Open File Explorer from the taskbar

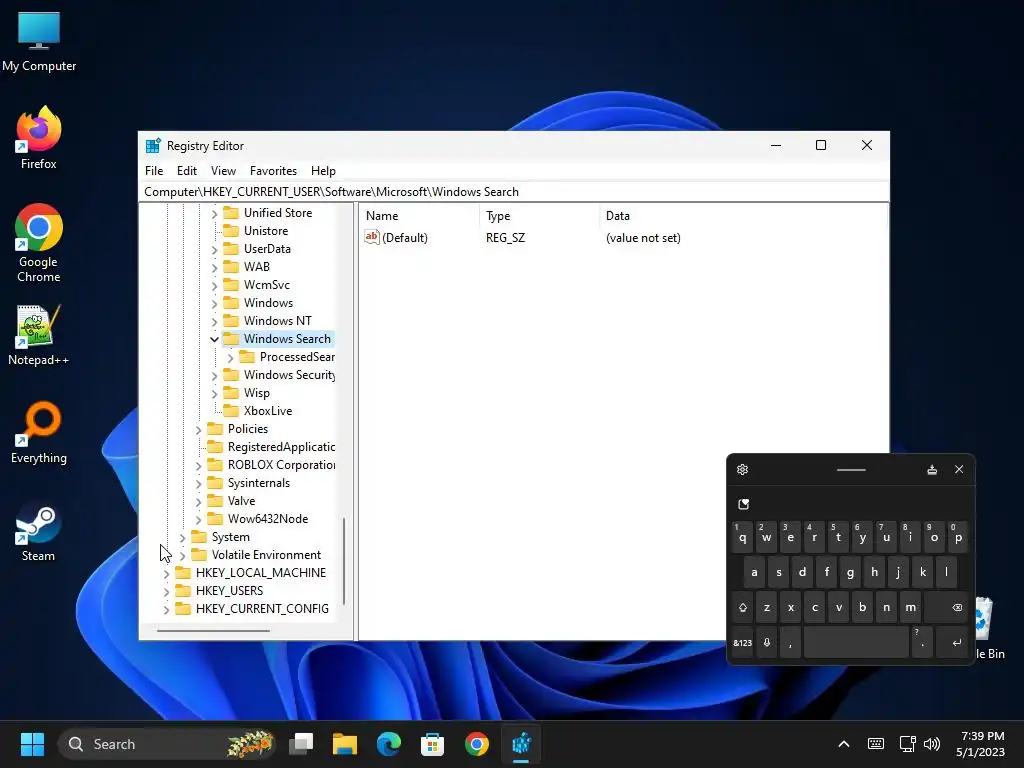345,744
